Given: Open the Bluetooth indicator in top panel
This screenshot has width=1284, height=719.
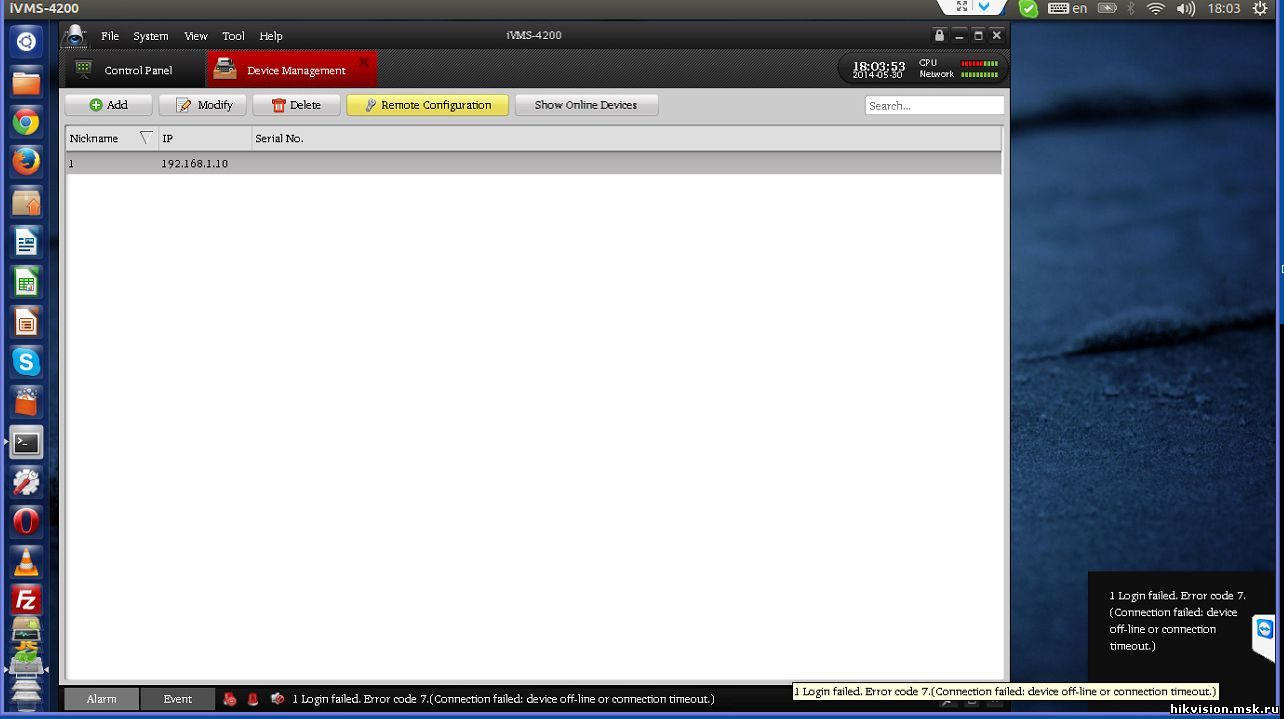Looking at the screenshot, I should (1131, 8).
